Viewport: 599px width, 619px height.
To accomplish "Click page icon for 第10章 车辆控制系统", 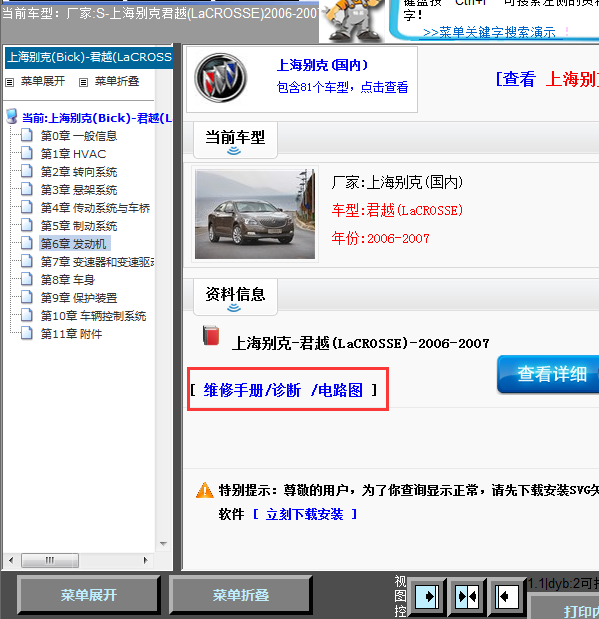I will (x=26, y=315).
